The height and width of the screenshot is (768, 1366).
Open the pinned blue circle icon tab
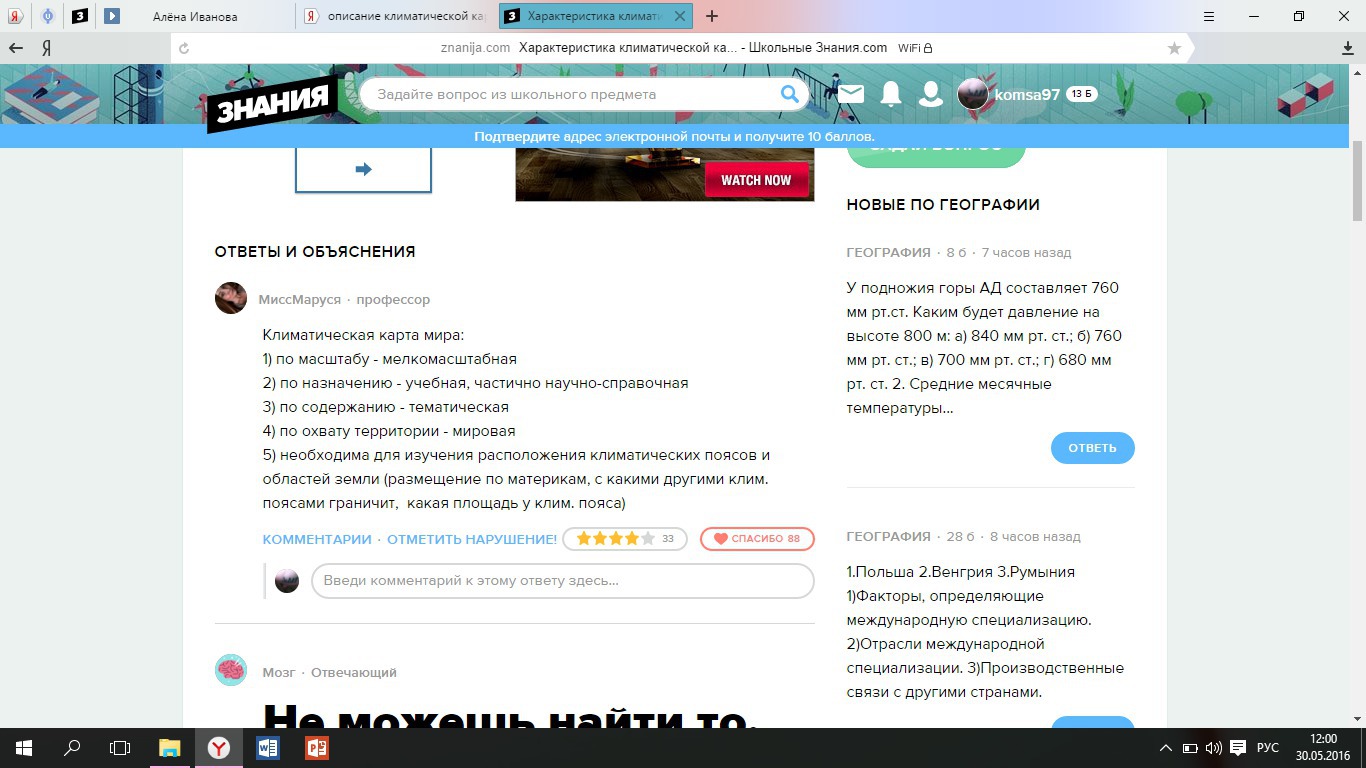48,16
